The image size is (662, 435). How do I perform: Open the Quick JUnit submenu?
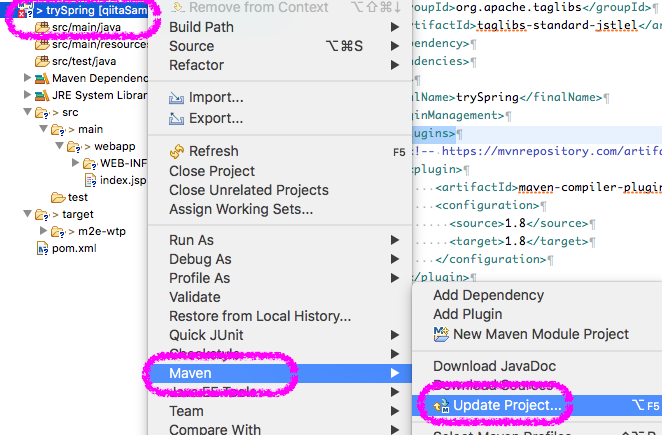point(280,335)
